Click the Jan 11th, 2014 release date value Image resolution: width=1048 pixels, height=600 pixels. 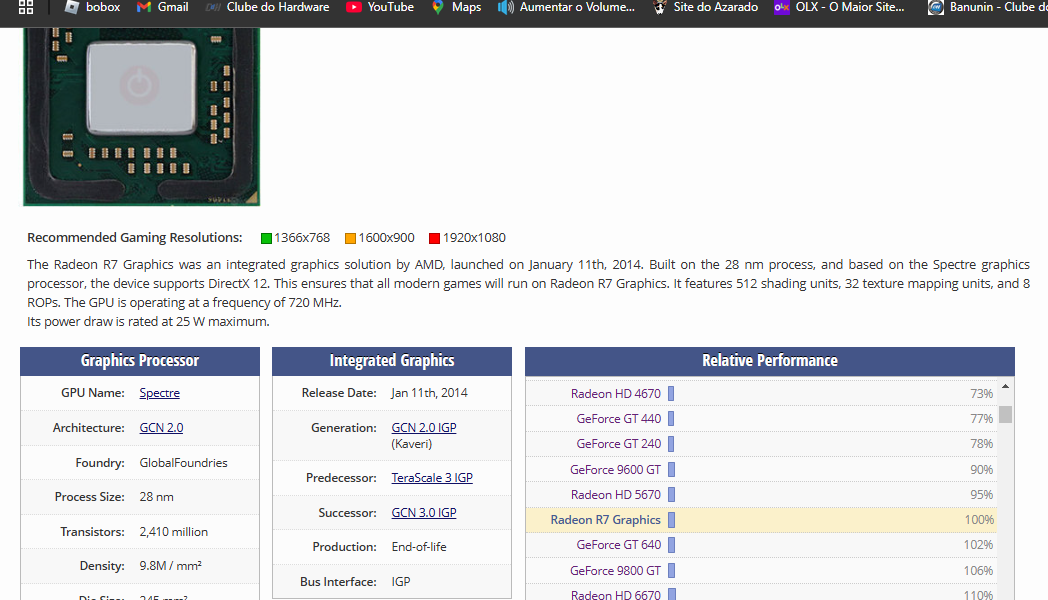pos(429,393)
